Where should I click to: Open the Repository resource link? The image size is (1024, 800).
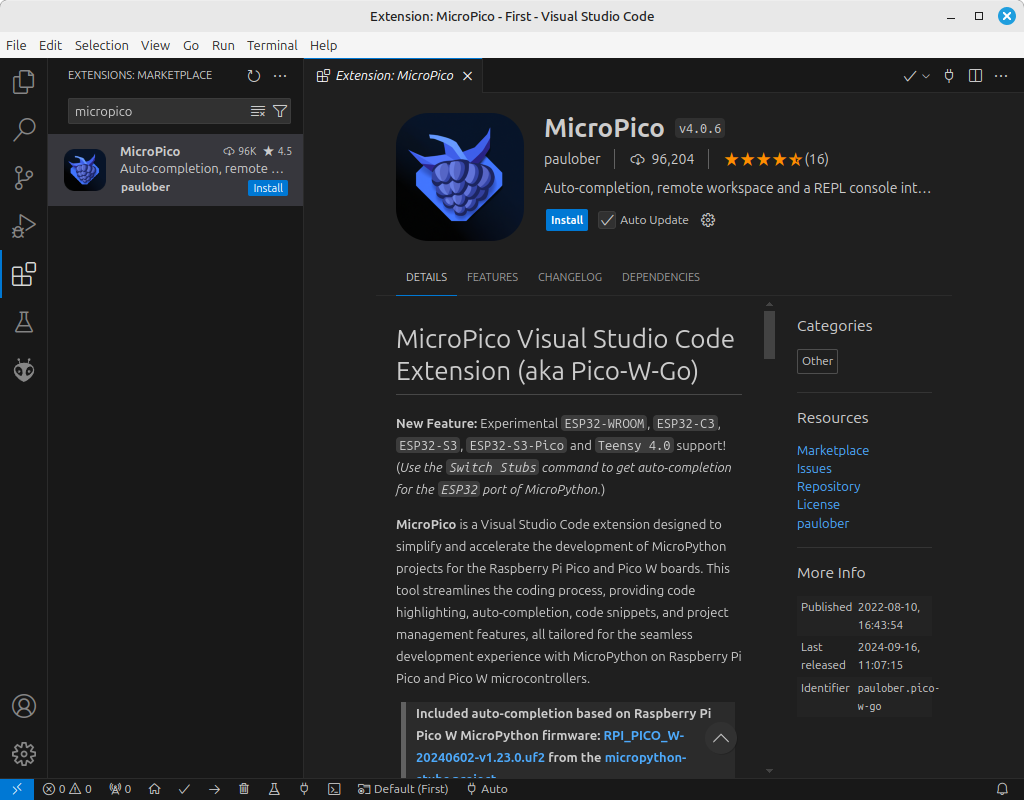pos(828,487)
